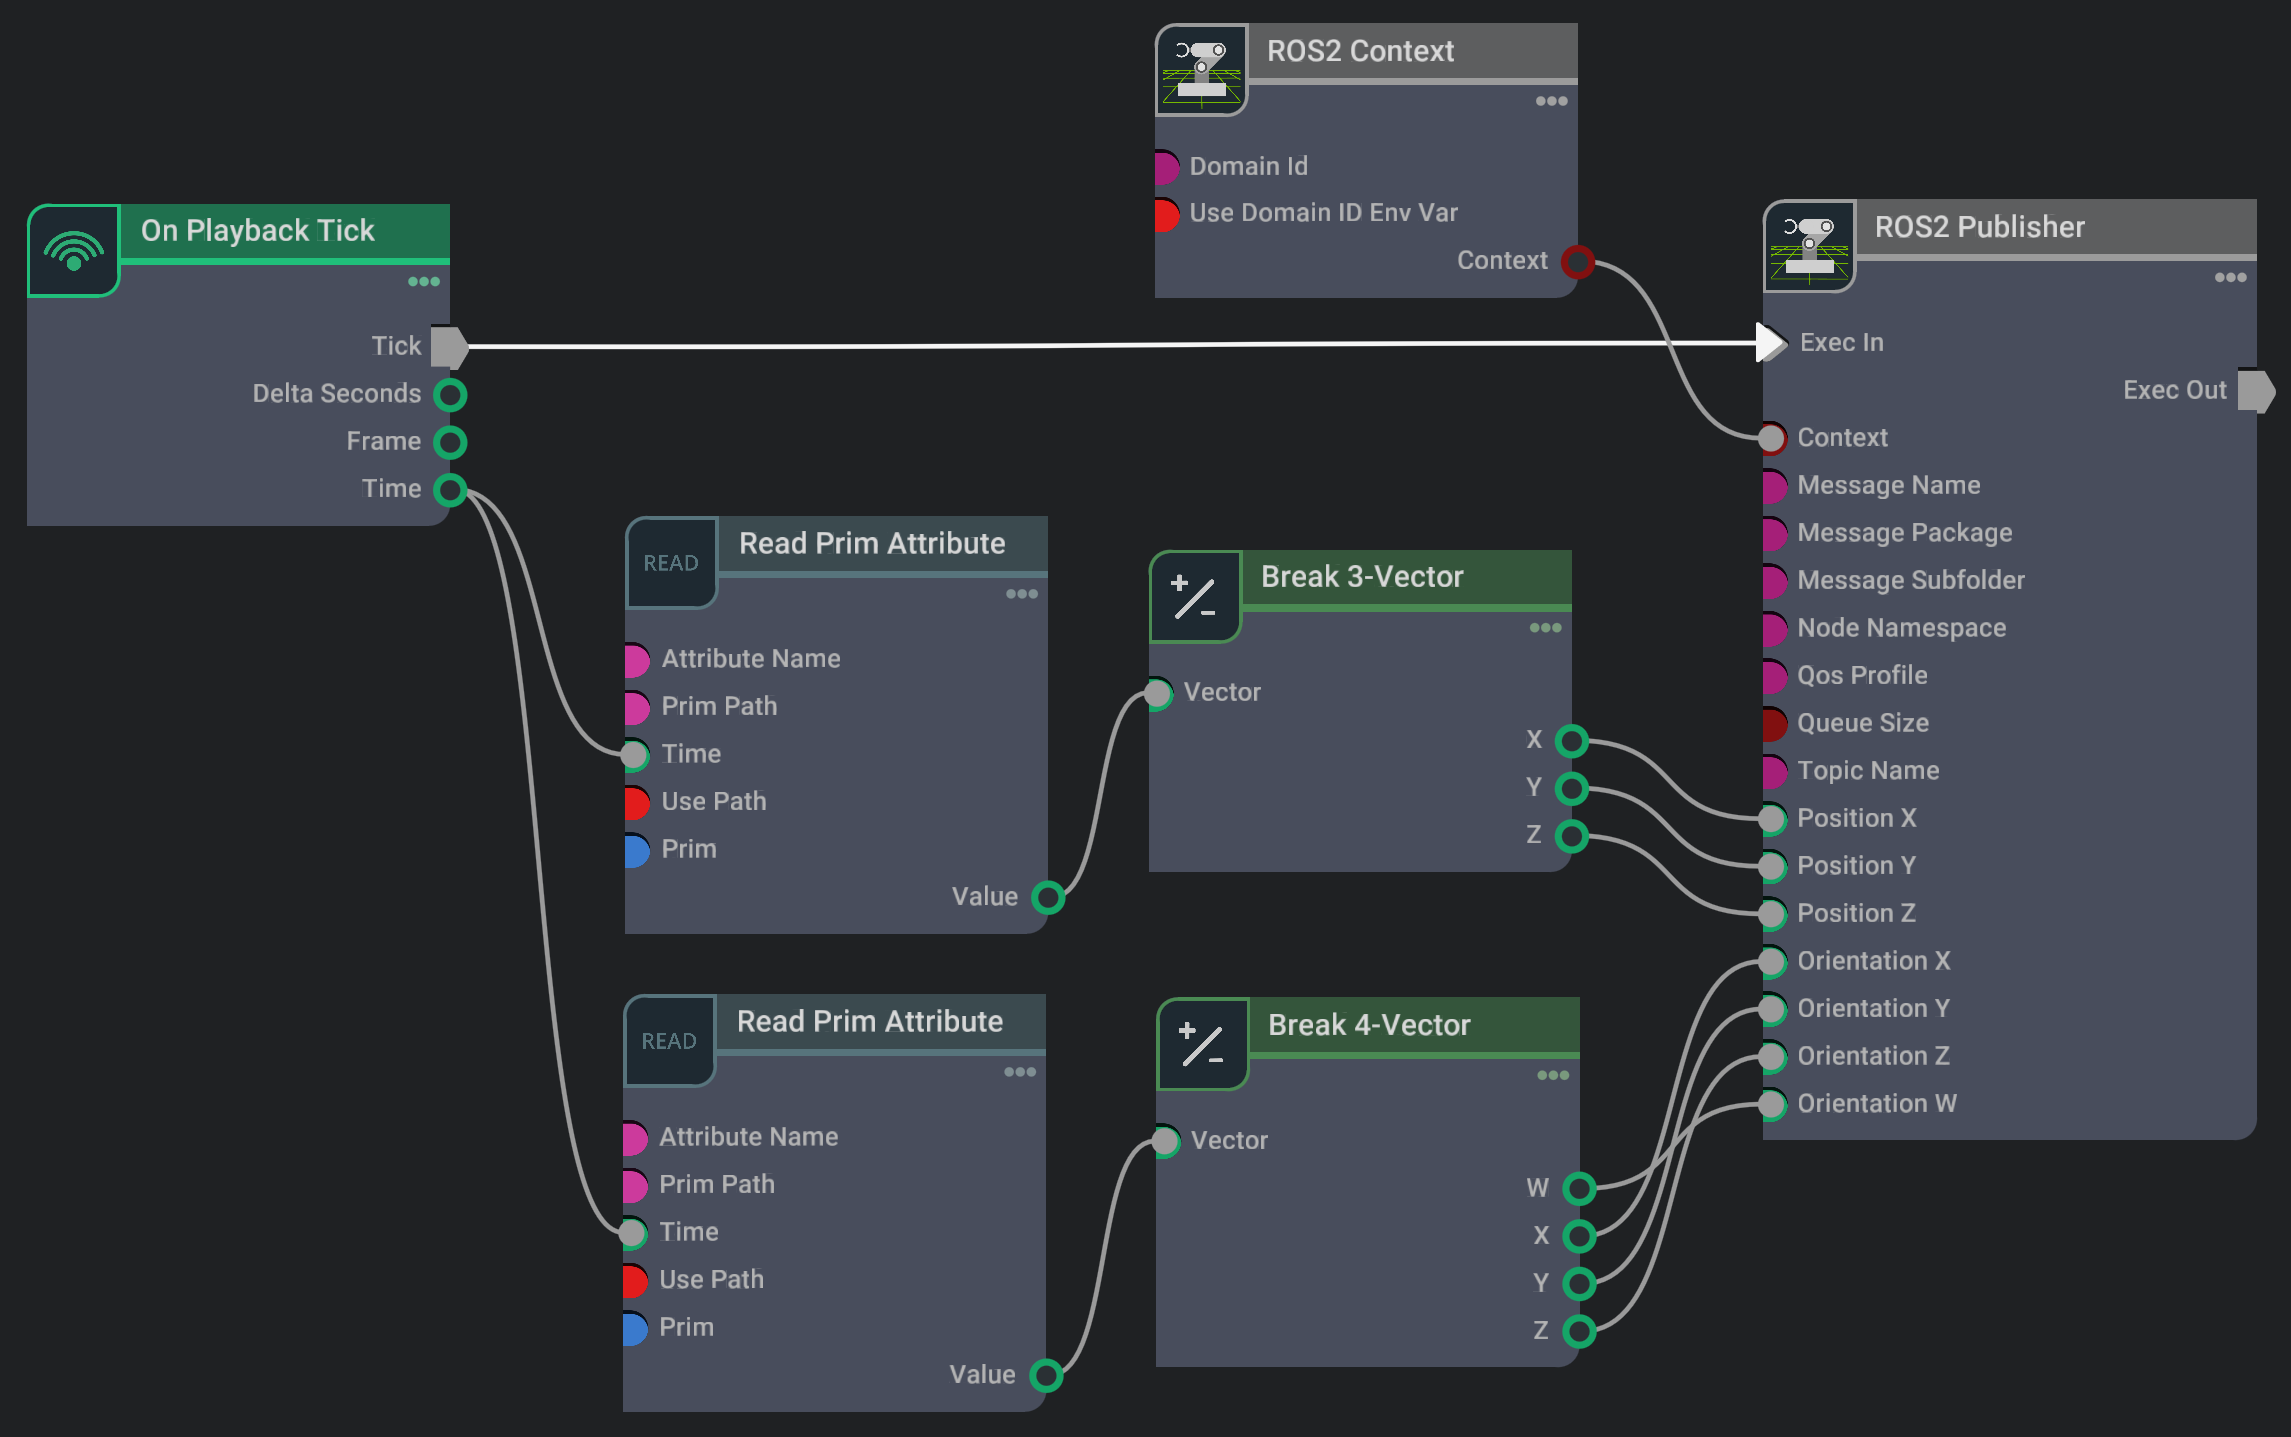Click the Y output port of Break 3-Vector

(1572, 788)
